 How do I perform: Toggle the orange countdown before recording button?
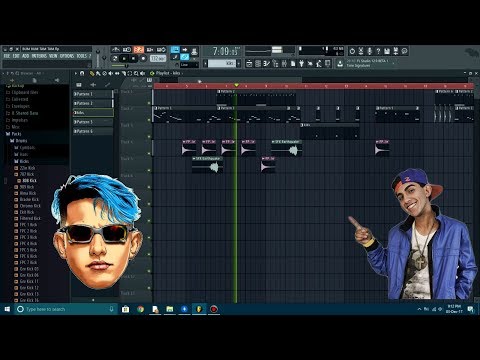pyautogui.click(x=138, y=50)
